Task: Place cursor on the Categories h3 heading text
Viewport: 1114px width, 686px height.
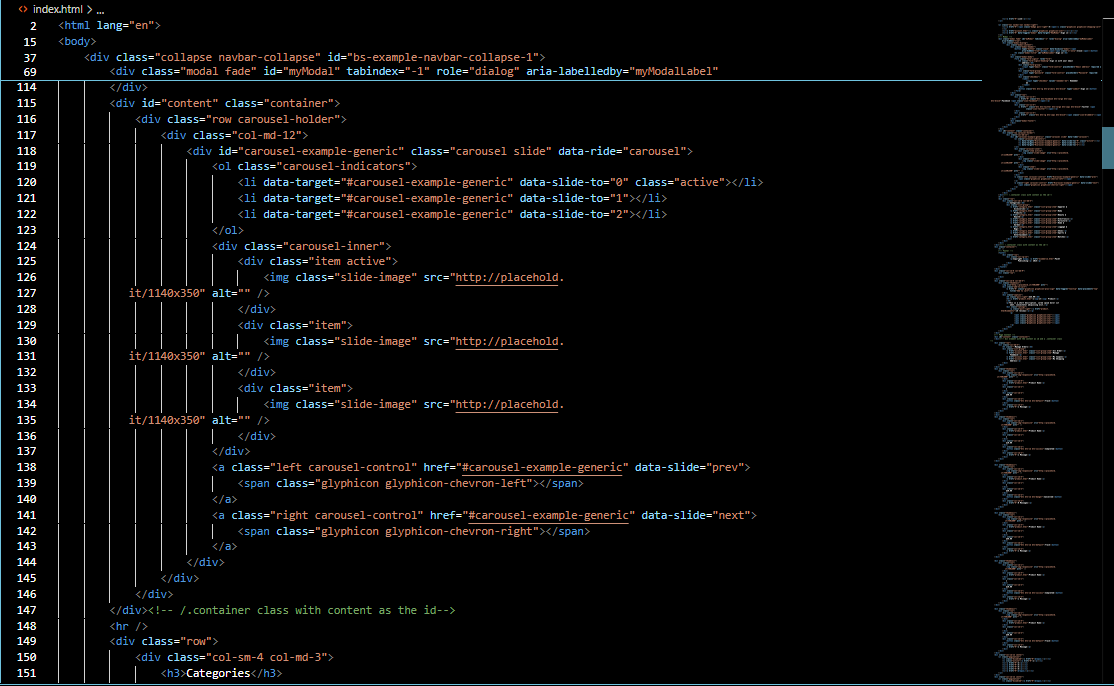Action: tap(217, 674)
